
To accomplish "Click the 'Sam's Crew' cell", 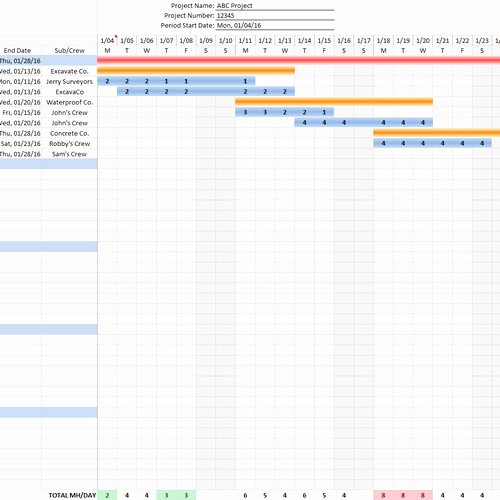I will [69, 154].
